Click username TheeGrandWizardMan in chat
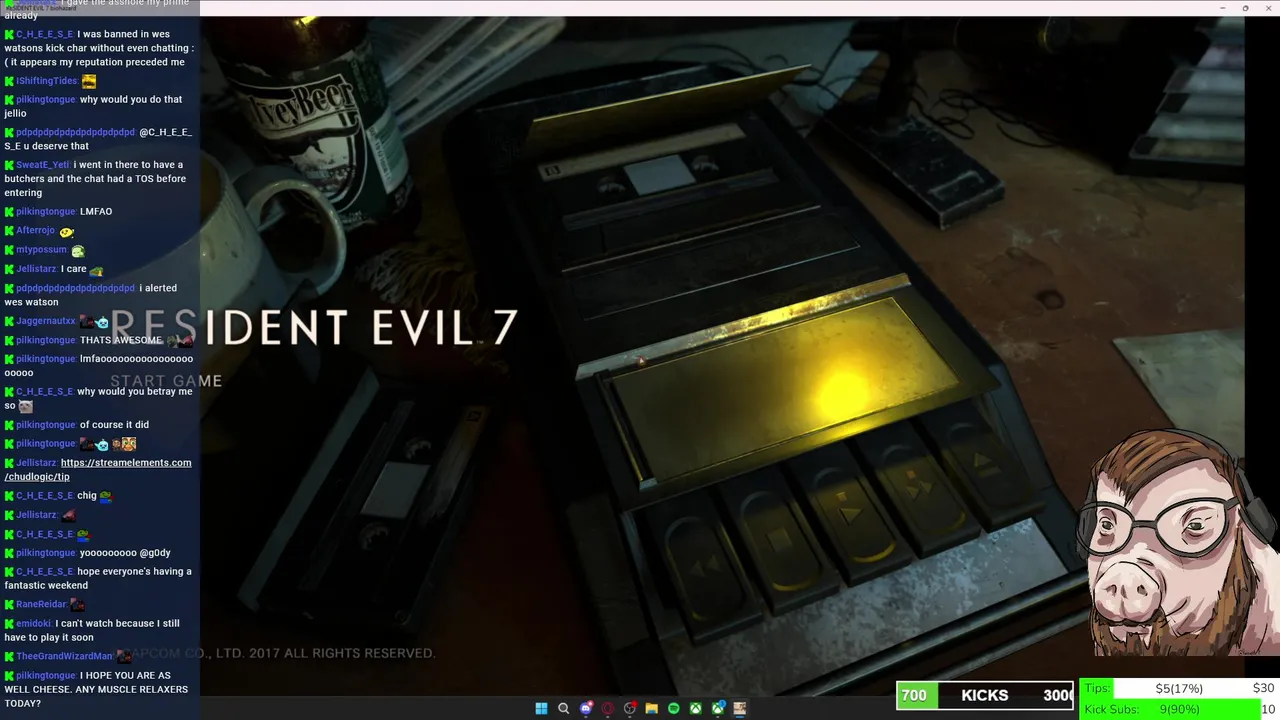1280x720 pixels. coord(65,656)
